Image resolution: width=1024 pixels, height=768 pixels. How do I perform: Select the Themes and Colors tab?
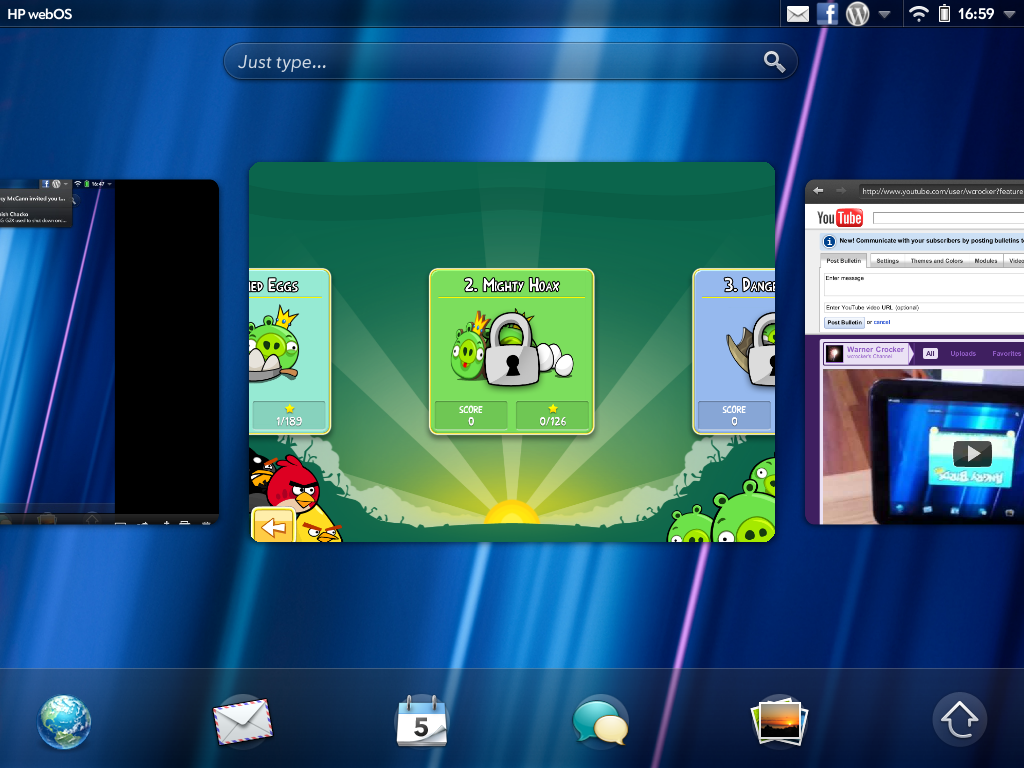point(936,261)
